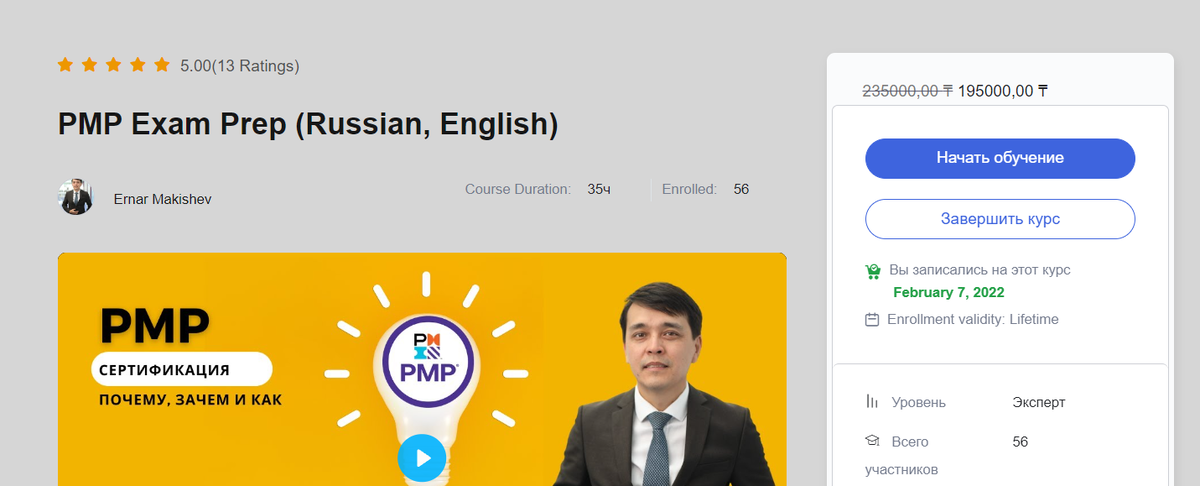Click the third rating star
The image size is (1200, 486).
[x=114, y=65]
